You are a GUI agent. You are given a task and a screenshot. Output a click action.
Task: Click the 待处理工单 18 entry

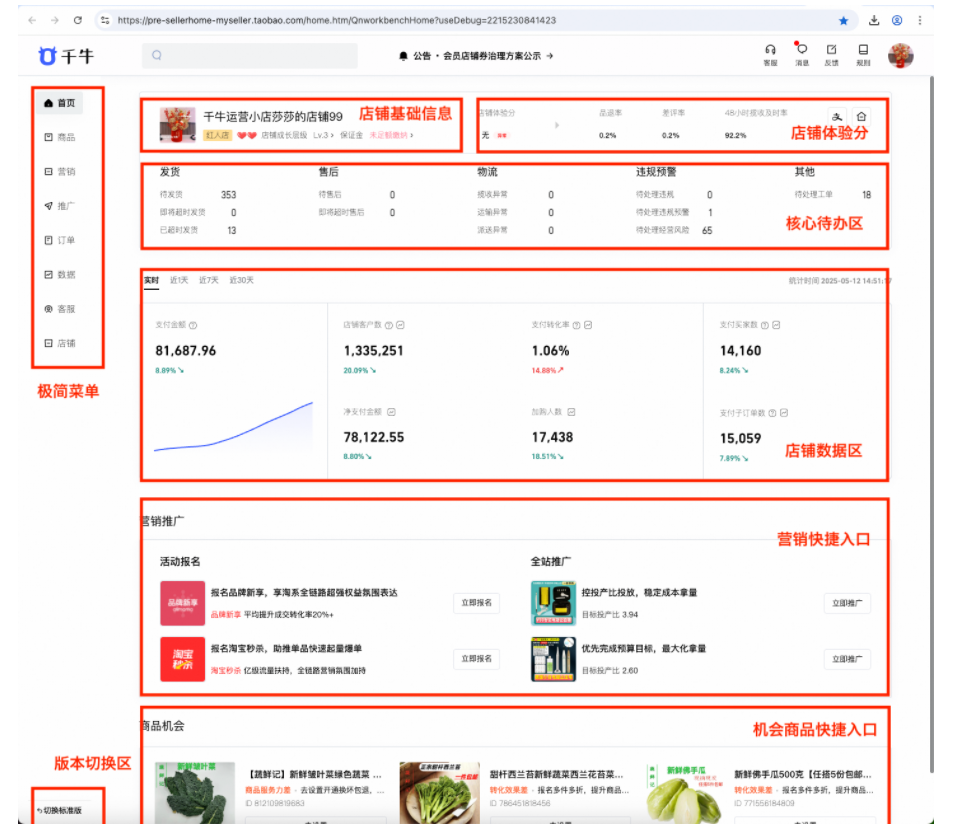coord(833,195)
